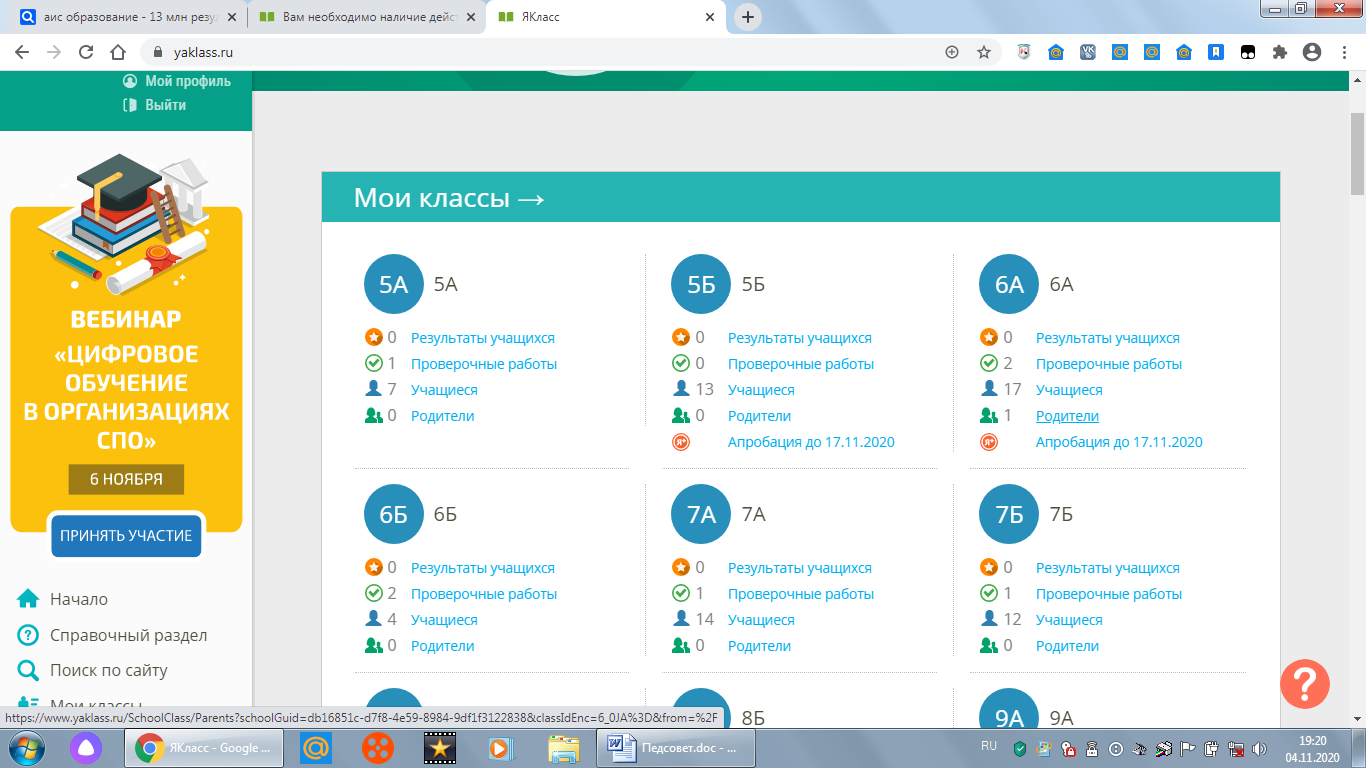Open Результаты учащихся for class 7Б

coord(1108,568)
